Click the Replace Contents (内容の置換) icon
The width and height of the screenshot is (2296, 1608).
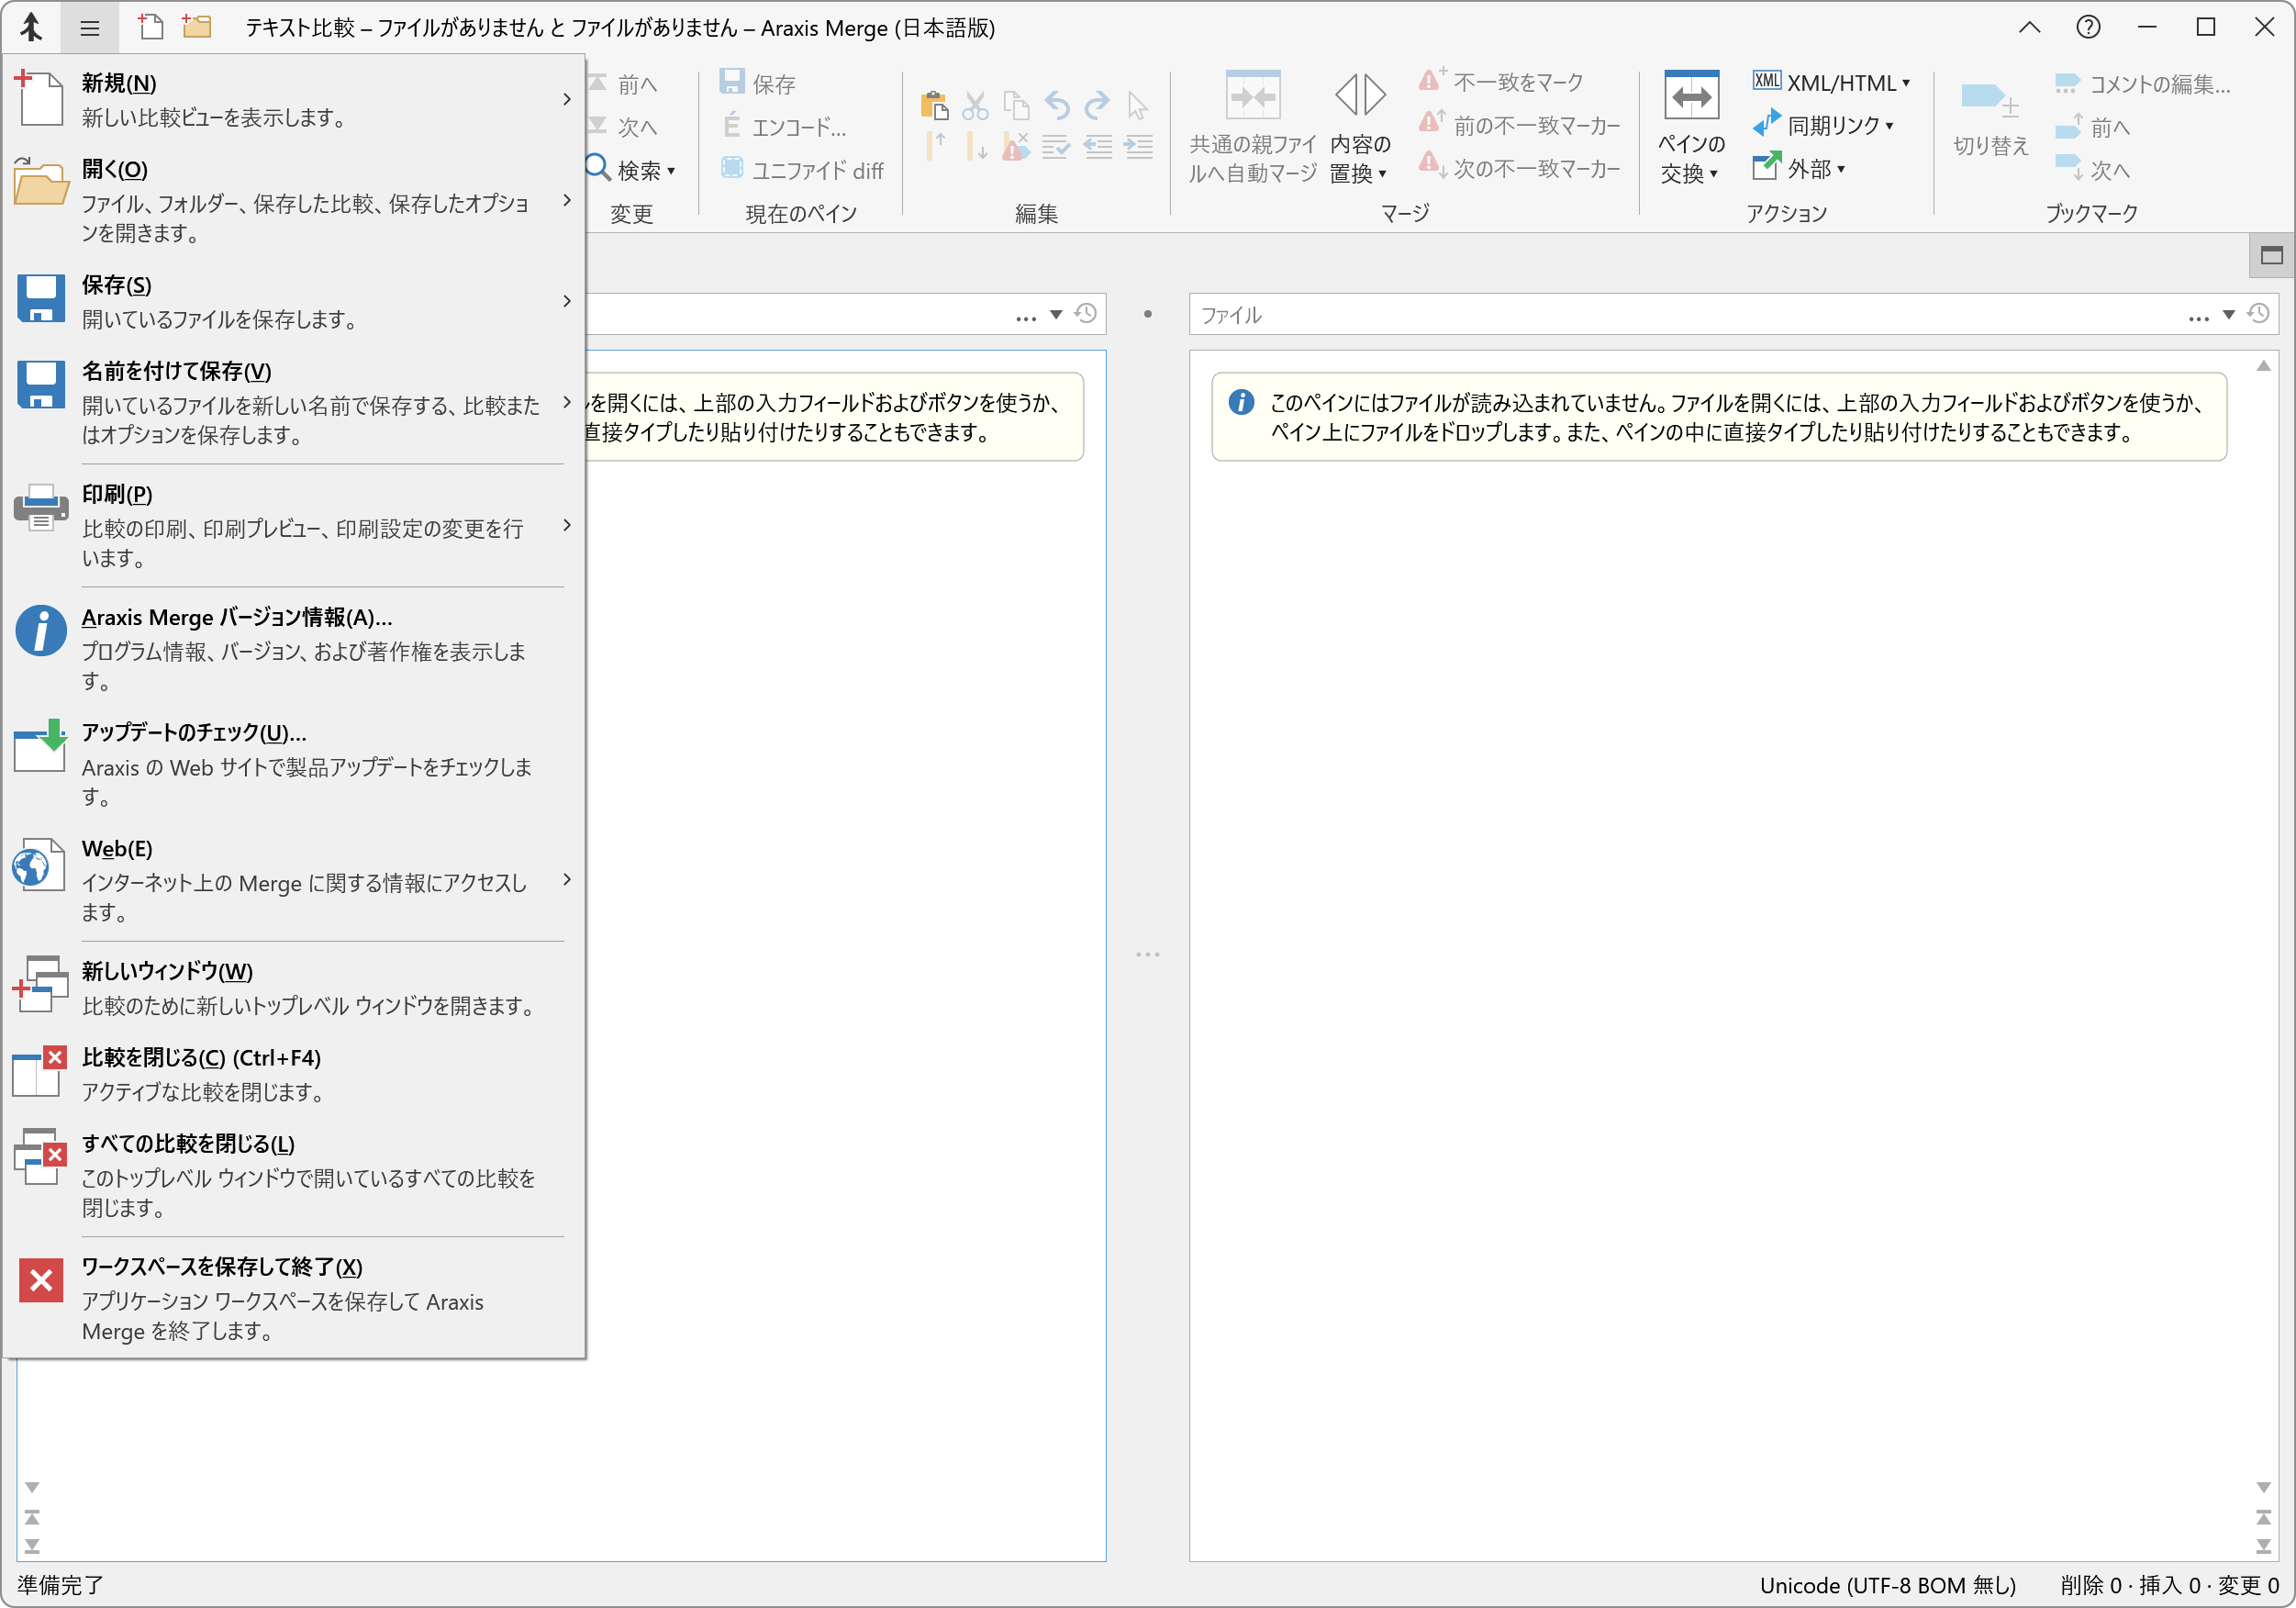point(1360,97)
